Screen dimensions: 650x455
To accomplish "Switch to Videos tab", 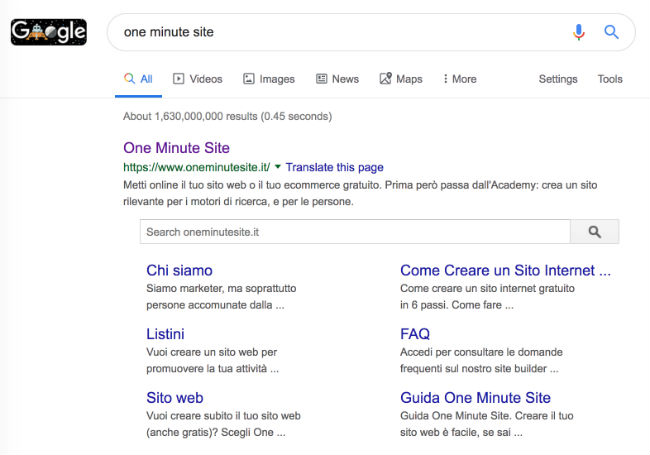I will (x=198, y=79).
